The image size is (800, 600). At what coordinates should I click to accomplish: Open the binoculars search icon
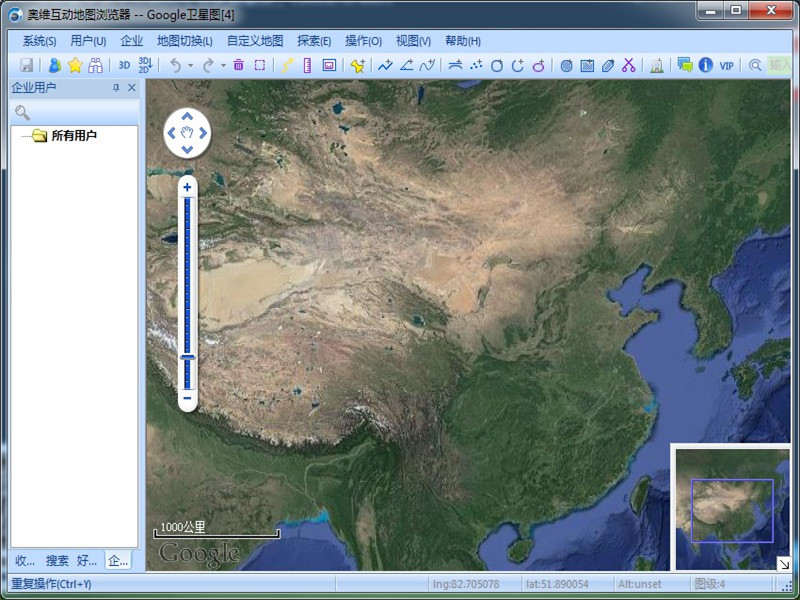point(95,65)
